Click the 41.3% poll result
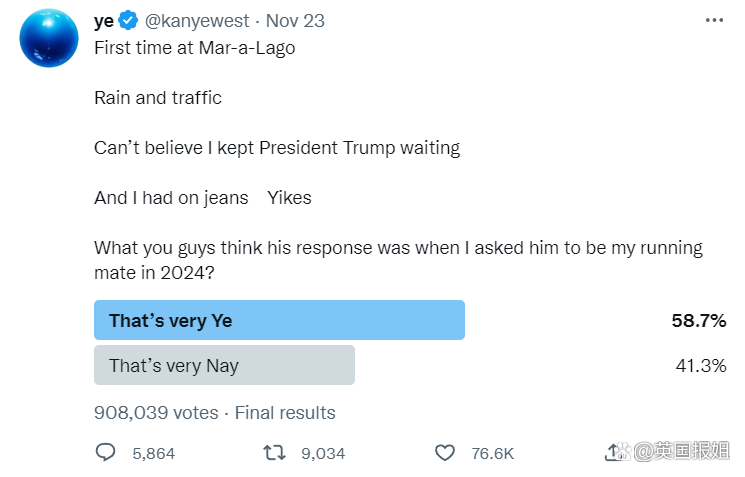The width and height of the screenshot is (745, 477). (700, 365)
